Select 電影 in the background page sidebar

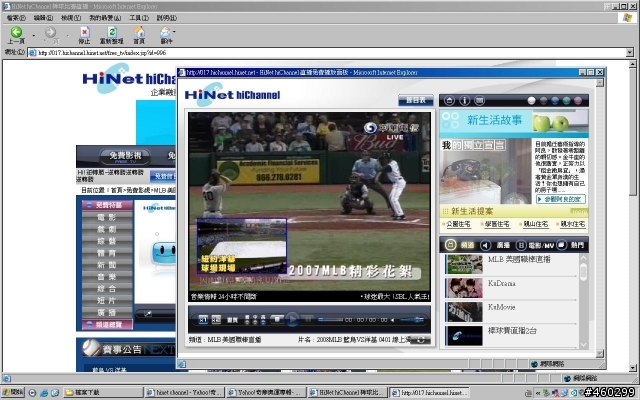click(107, 217)
